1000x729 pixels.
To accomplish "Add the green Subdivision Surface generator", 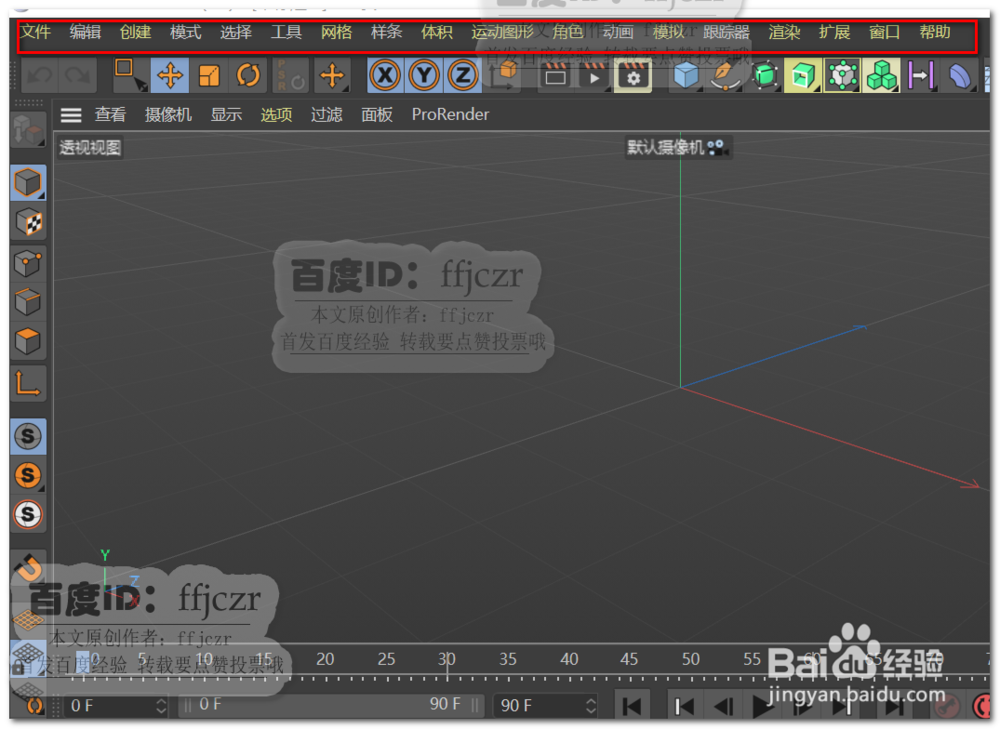I will pos(765,76).
